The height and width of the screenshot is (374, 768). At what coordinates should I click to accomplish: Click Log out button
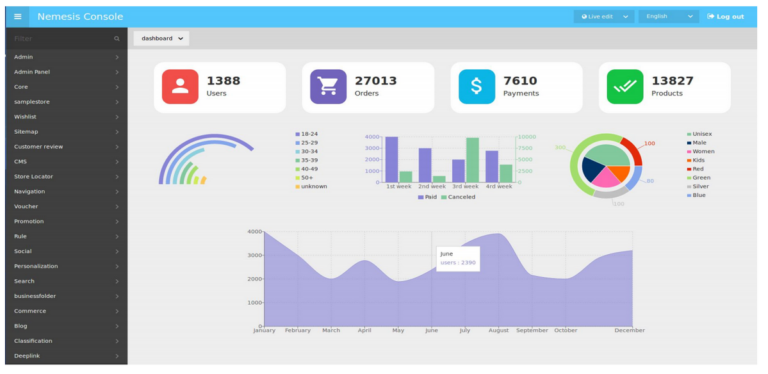[x=725, y=17]
